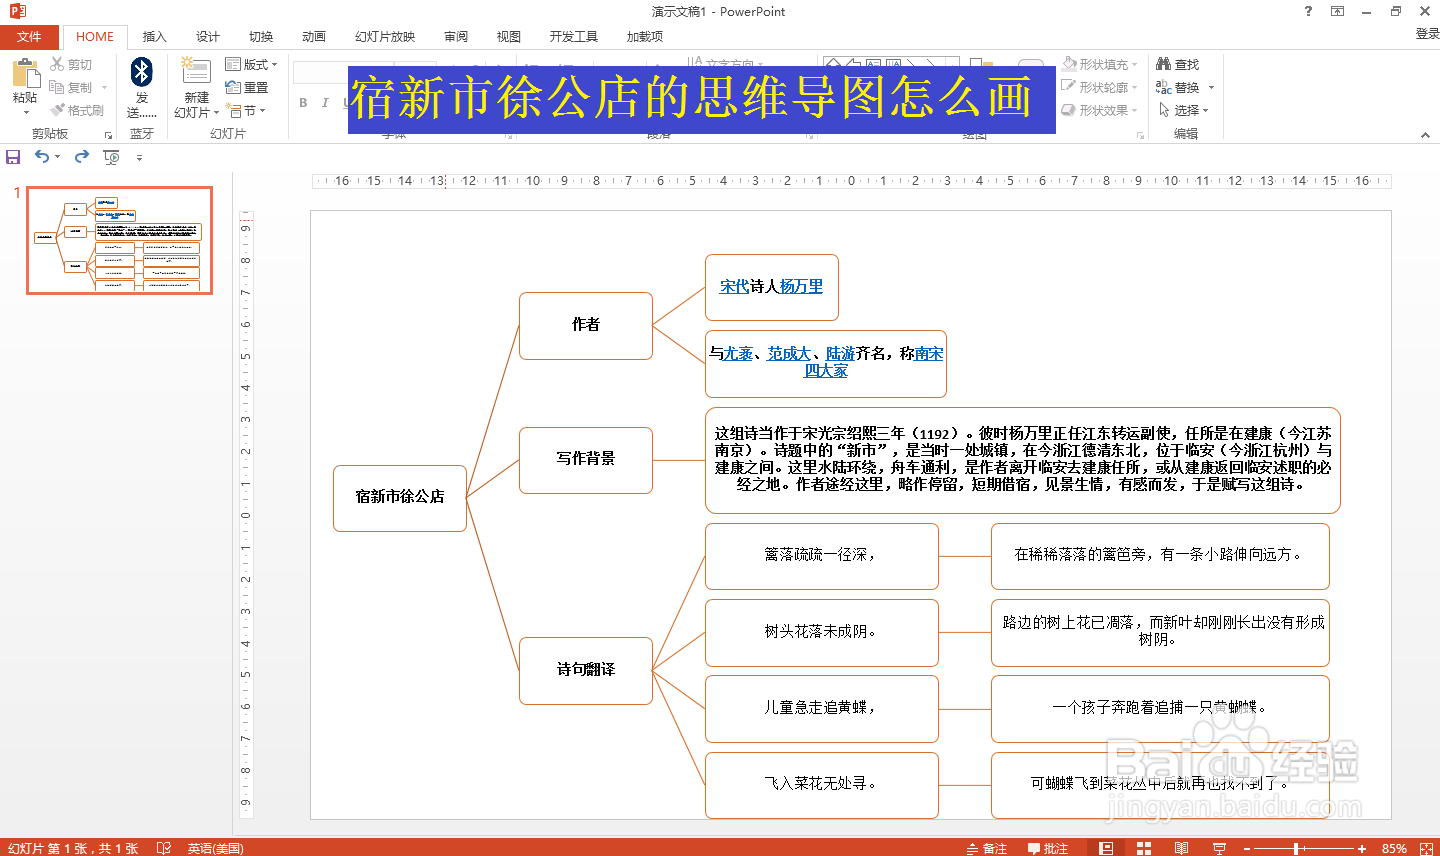Switch to the HOME tab
This screenshot has width=1440, height=856.
(x=95, y=36)
